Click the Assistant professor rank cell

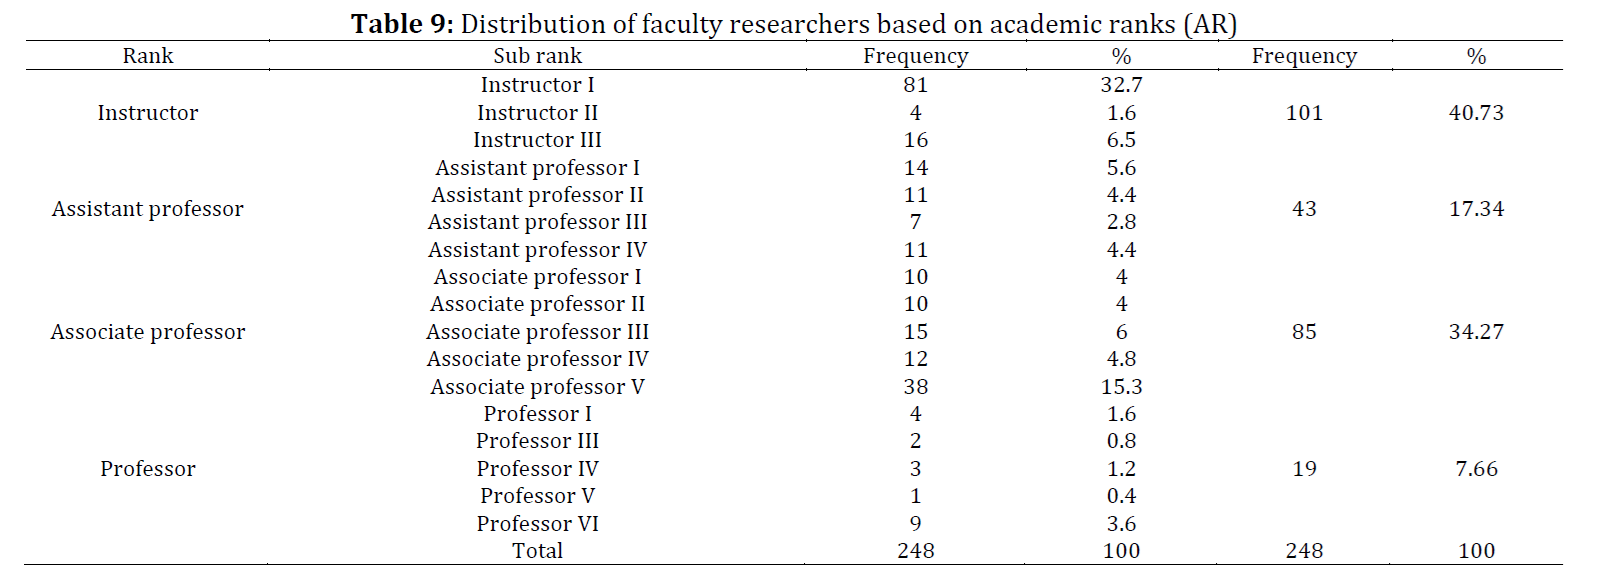(x=148, y=209)
